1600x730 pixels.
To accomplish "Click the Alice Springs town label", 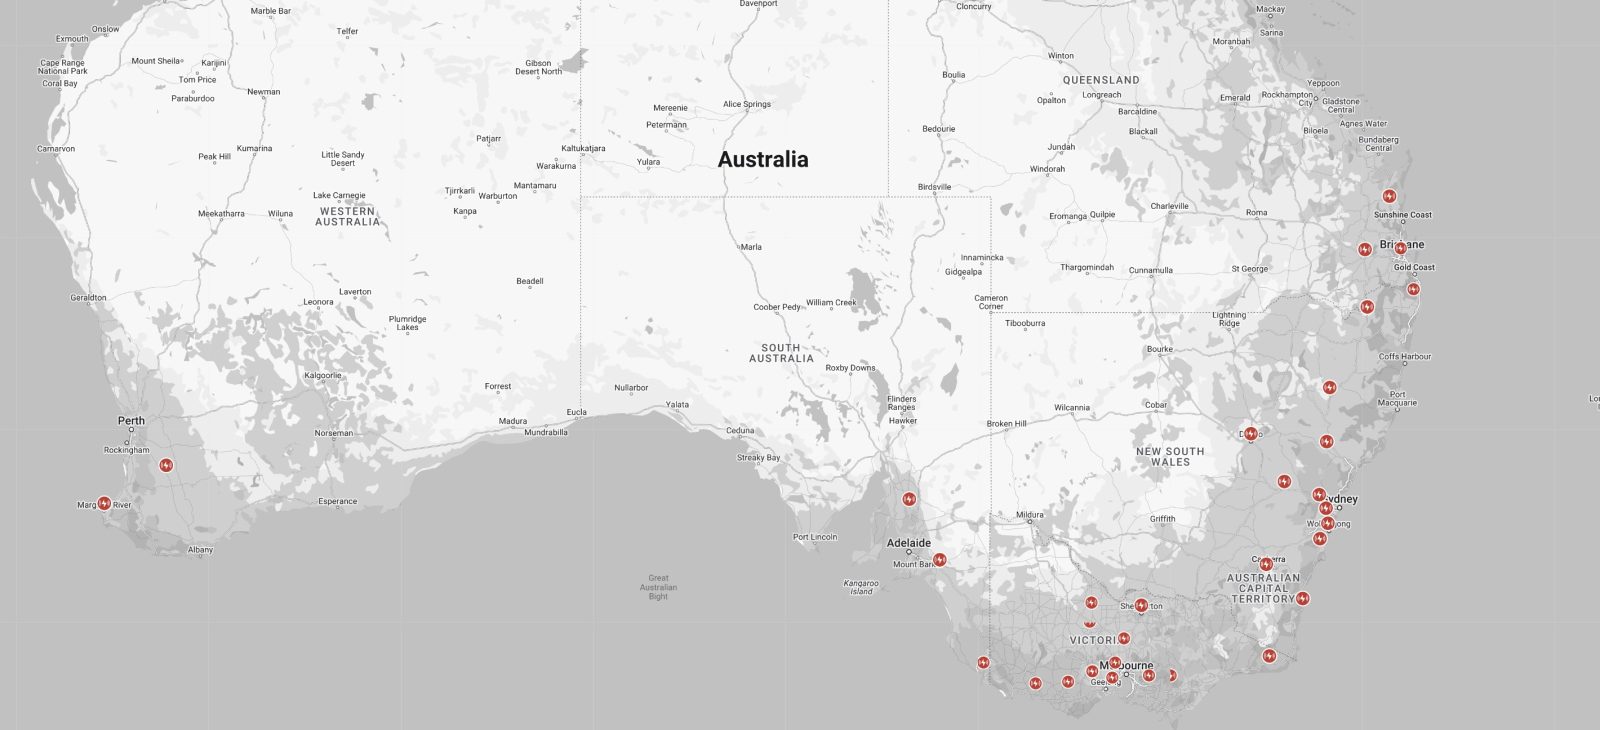I will click(x=747, y=104).
